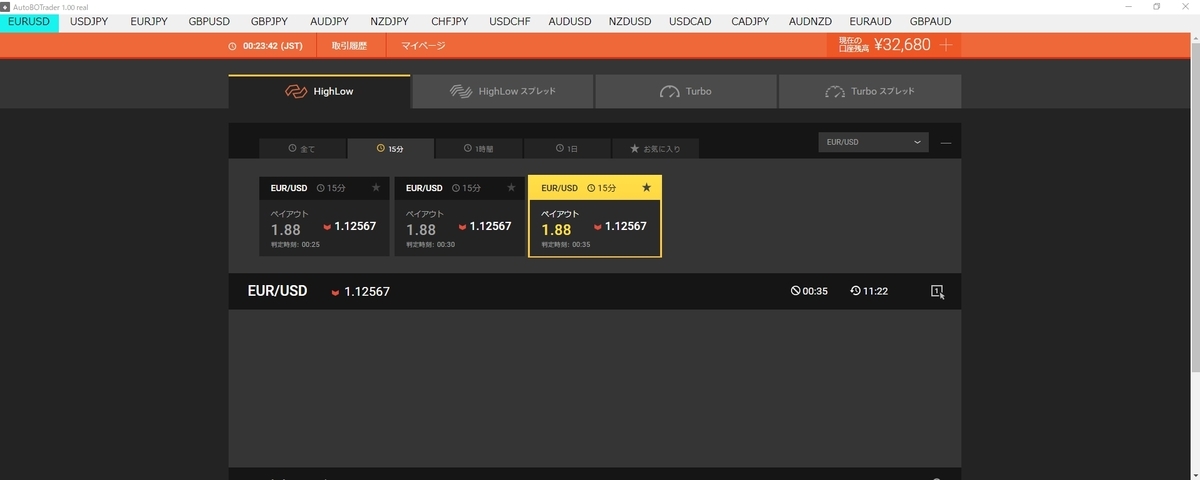Select the GBPAUD pair tab
1200x480 pixels.
tap(930, 21)
